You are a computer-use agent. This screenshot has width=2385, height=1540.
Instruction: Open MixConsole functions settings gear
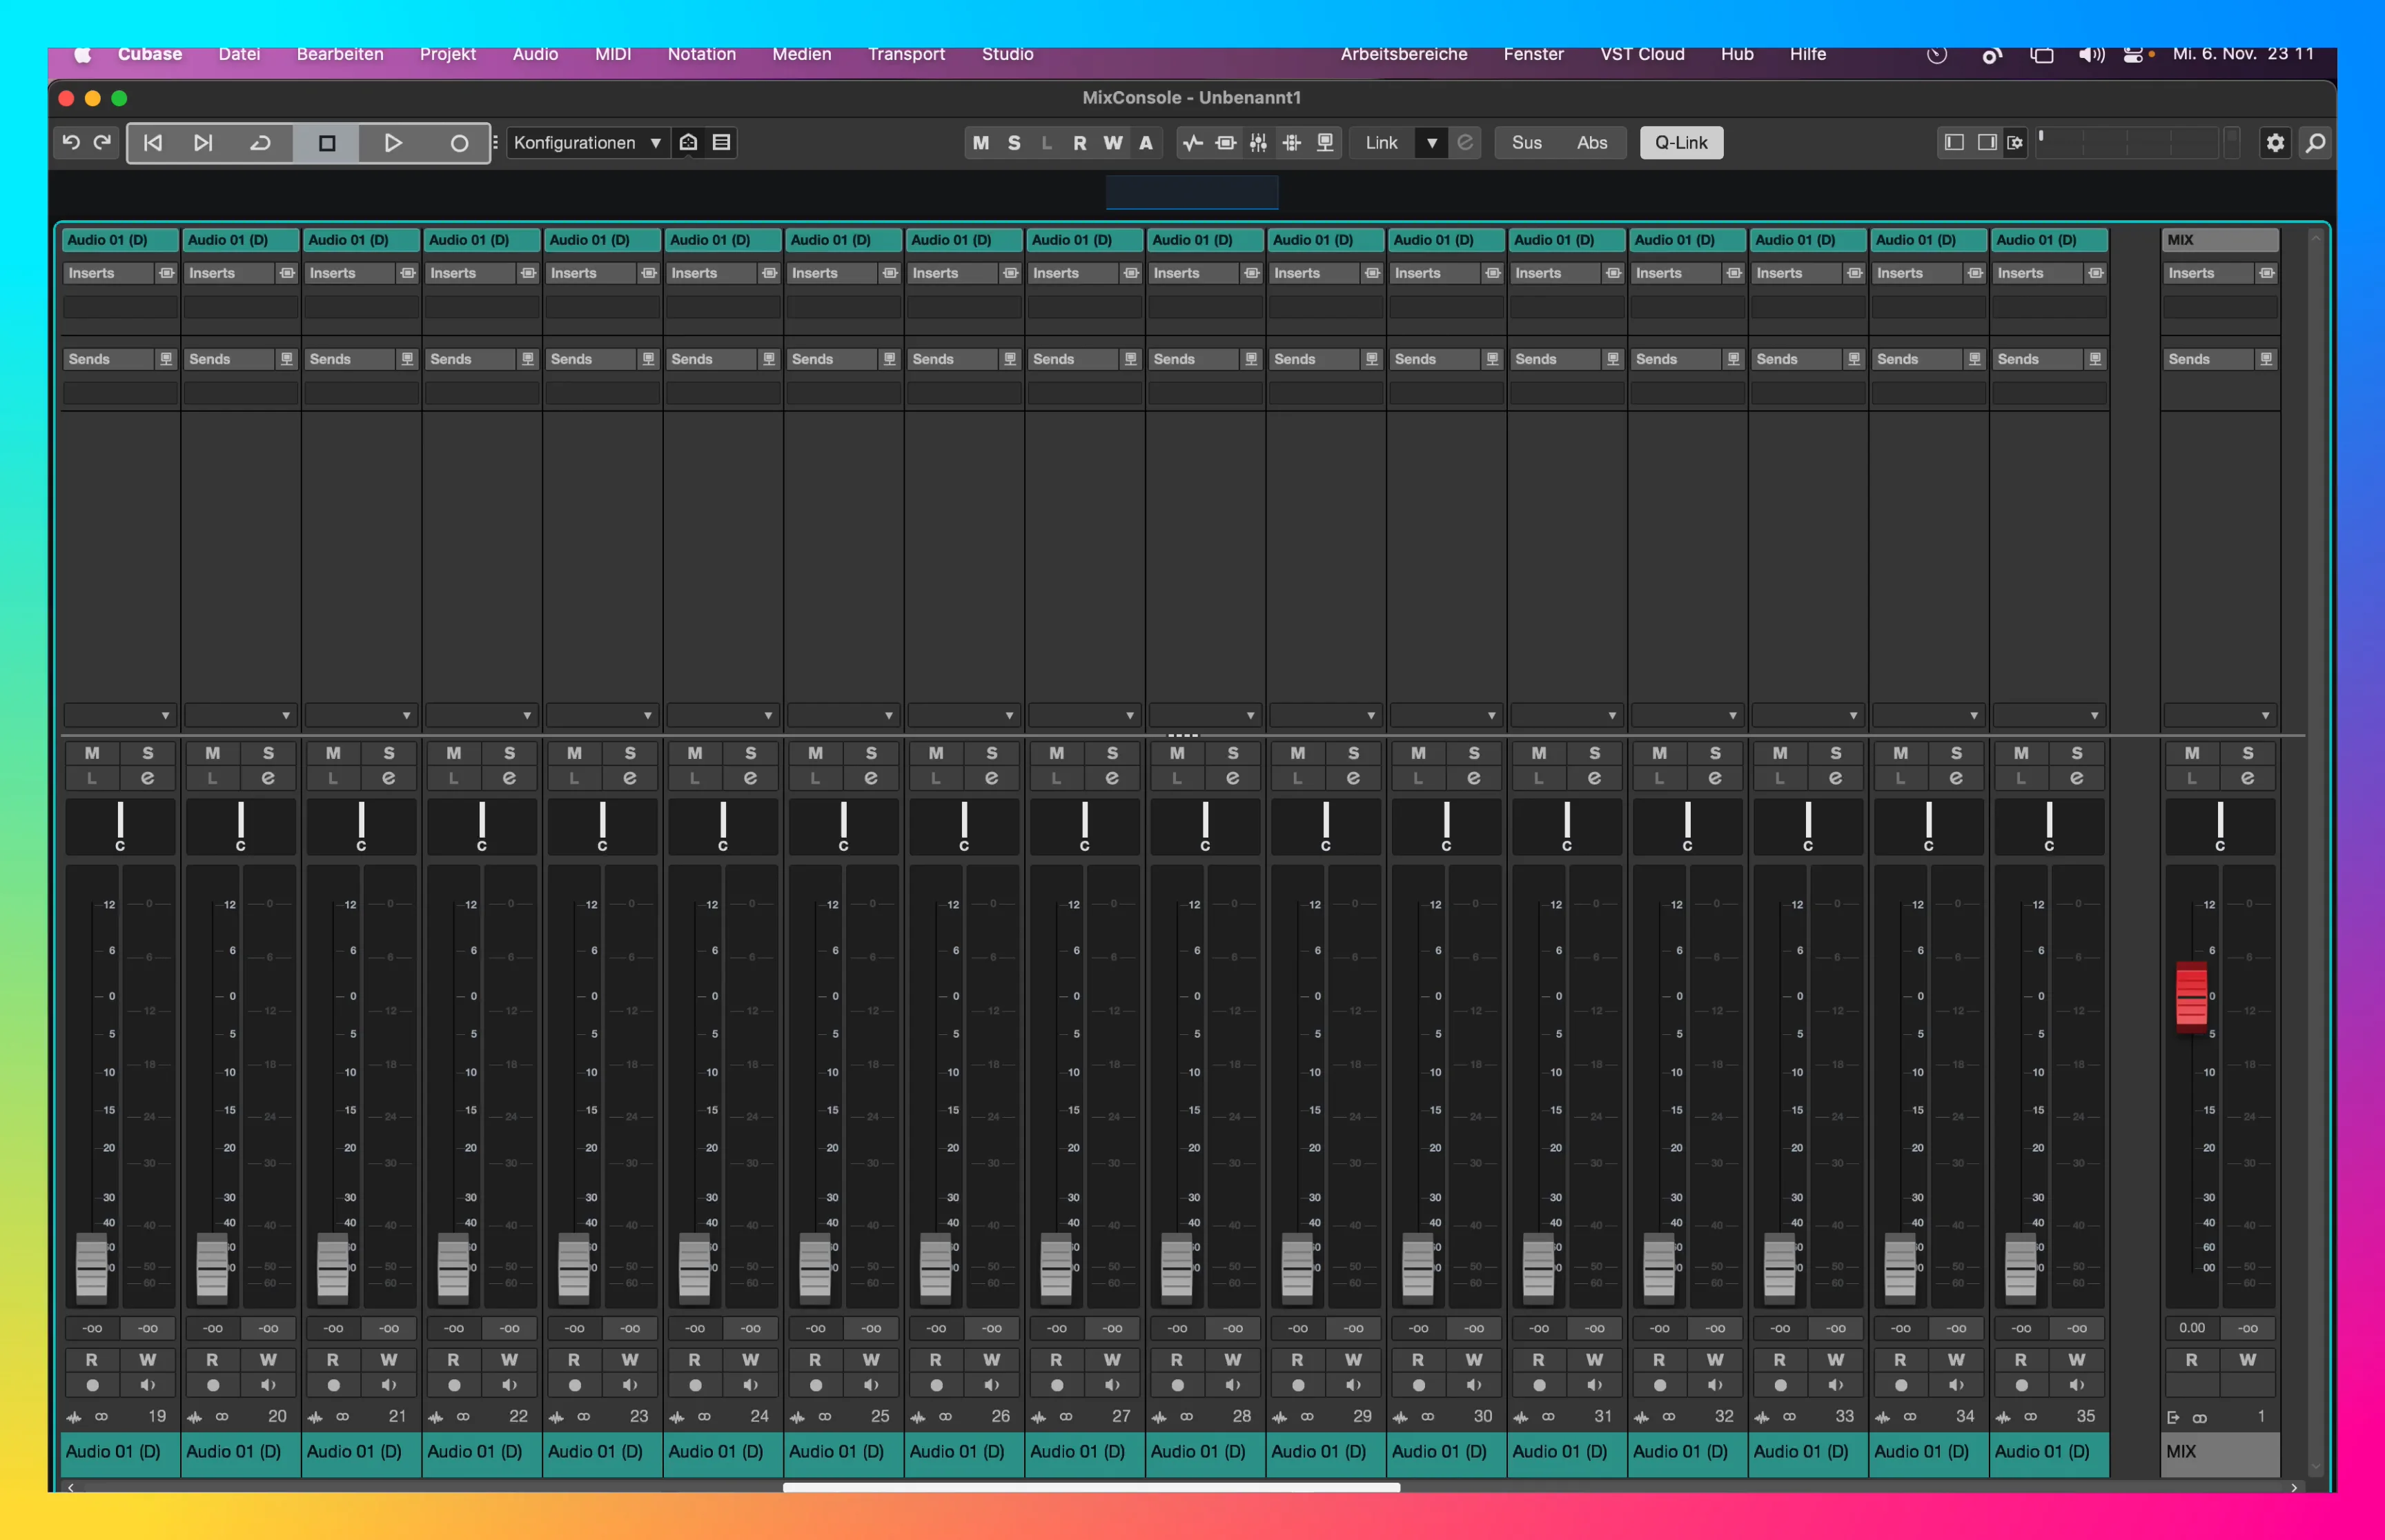(2276, 142)
